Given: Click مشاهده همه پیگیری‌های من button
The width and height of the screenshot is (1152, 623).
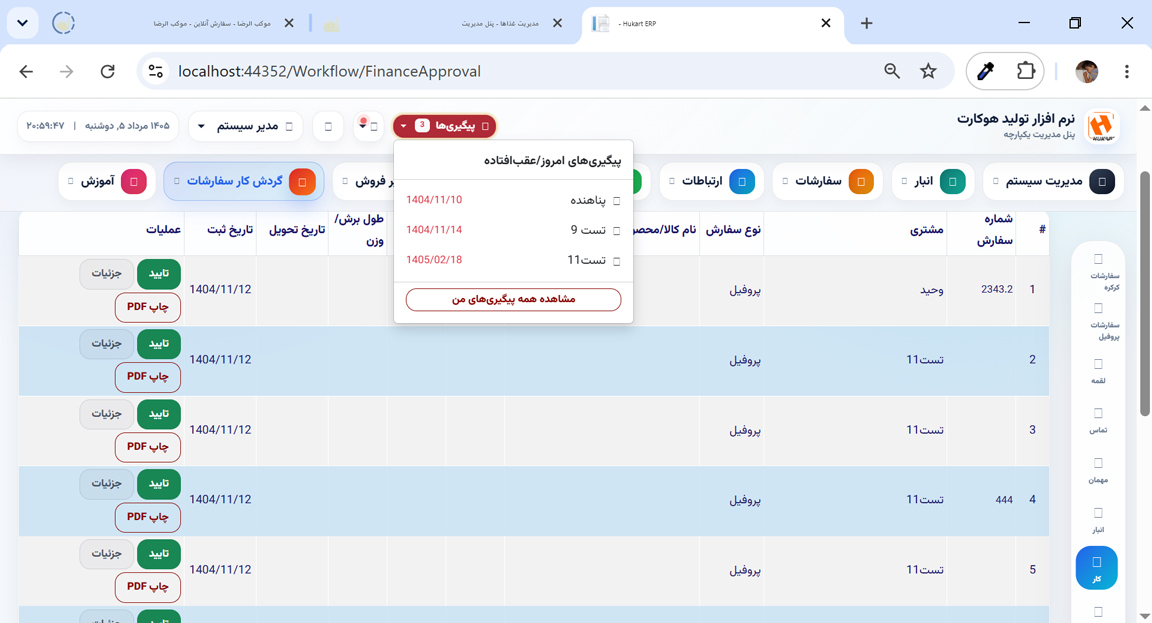Looking at the screenshot, I should coord(514,299).
